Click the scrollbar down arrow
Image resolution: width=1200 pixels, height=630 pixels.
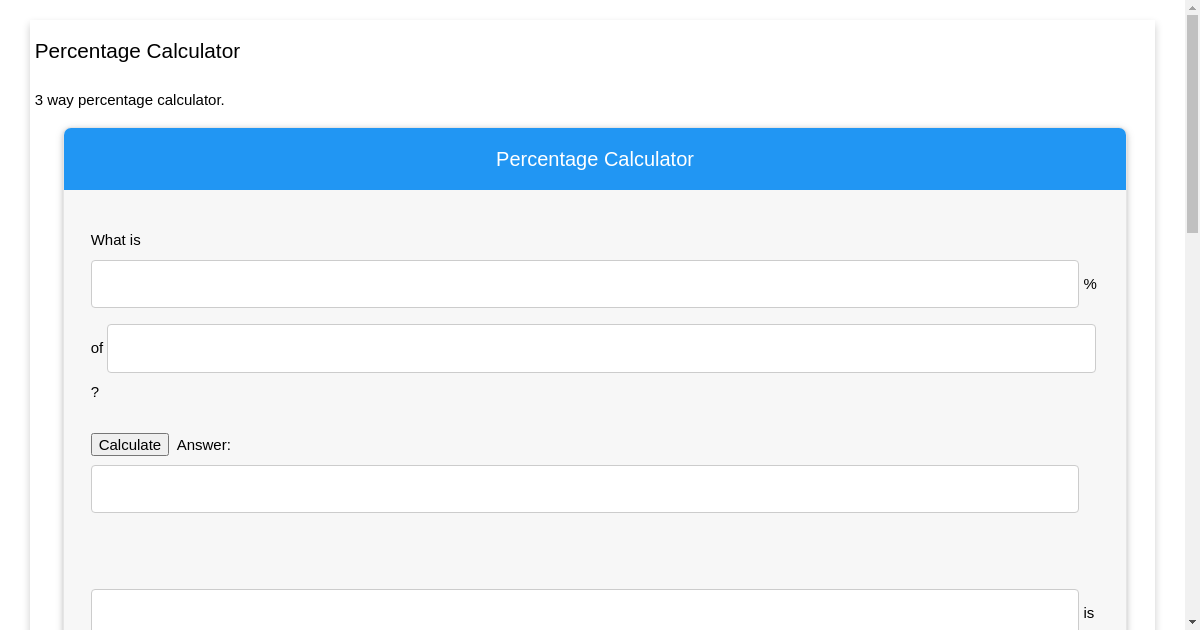click(x=1190, y=621)
